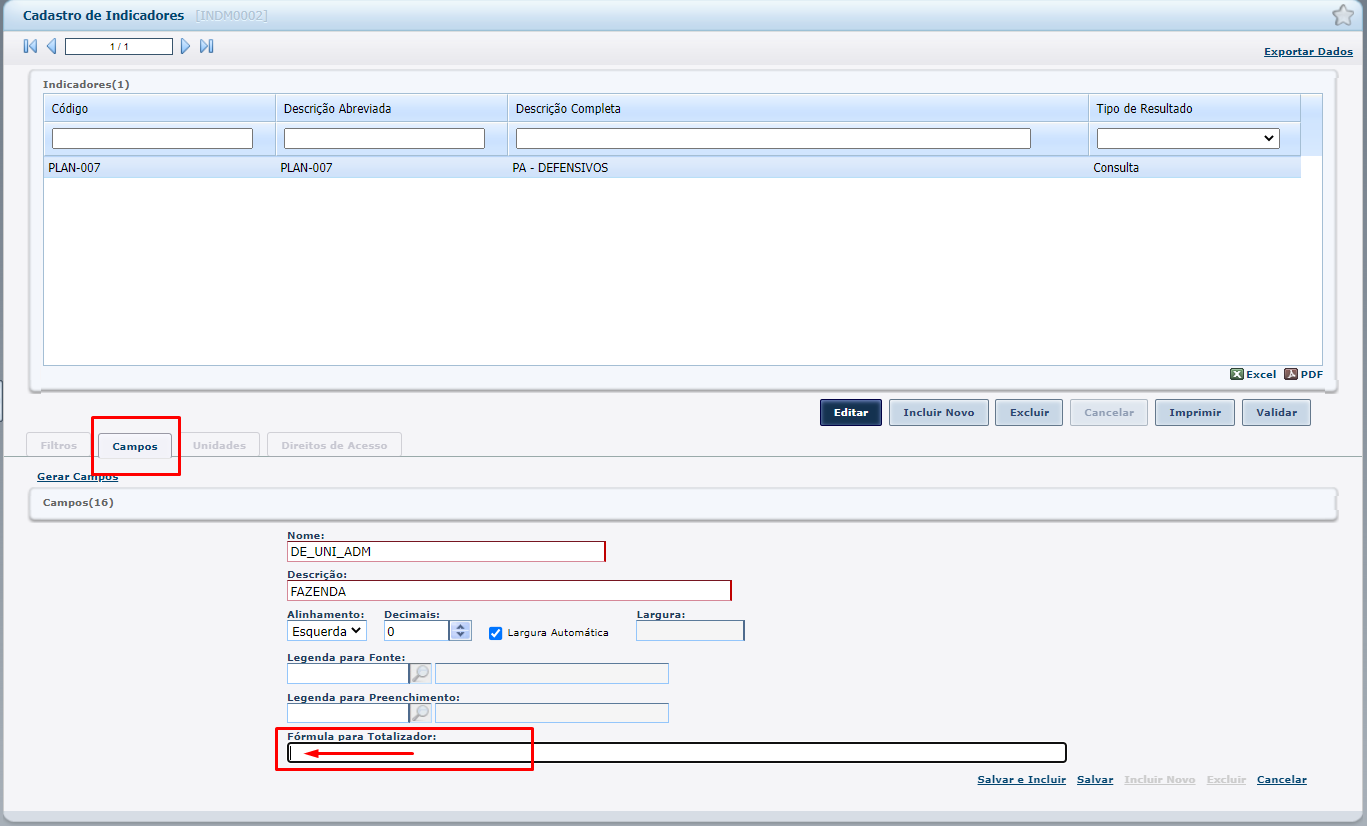1367x826 pixels.
Task: Open the Legenda para Preenchimento search magnifier
Action: point(421,713)
